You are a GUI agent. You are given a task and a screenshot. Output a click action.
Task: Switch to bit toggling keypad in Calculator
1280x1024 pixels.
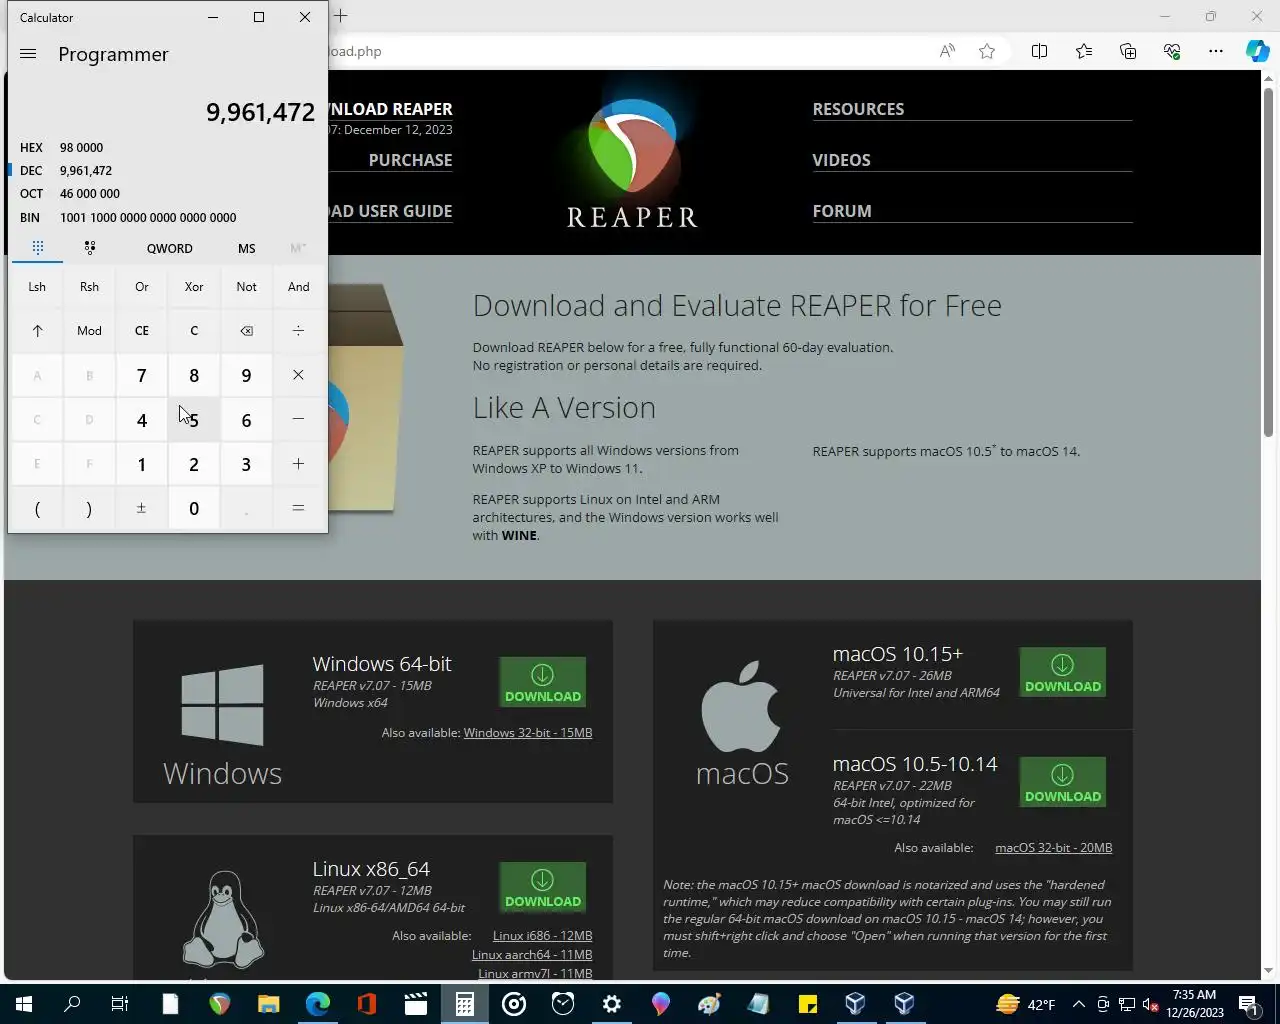[x=90, y=248]
